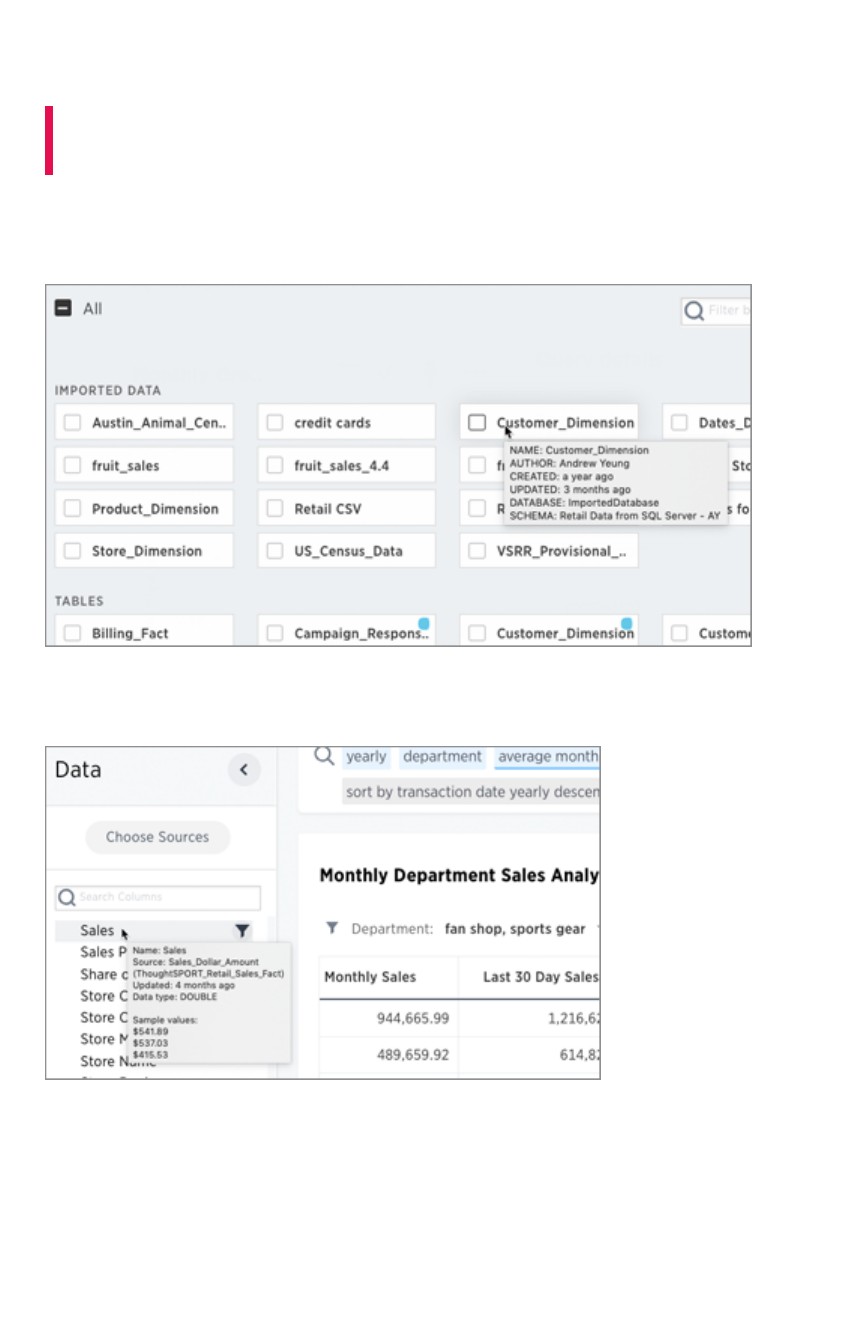Select the yearly search token
The width and height of the screenshot is (864, 1344).
point(367,757)
